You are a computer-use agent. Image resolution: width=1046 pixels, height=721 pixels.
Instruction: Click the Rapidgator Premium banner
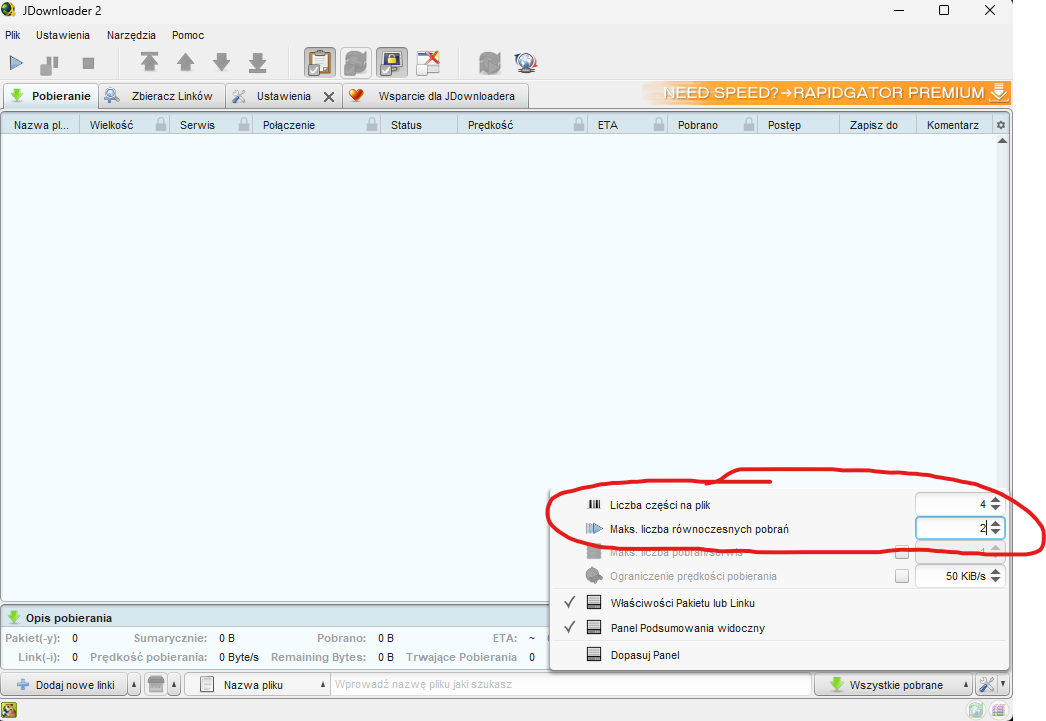coord(827,93)
